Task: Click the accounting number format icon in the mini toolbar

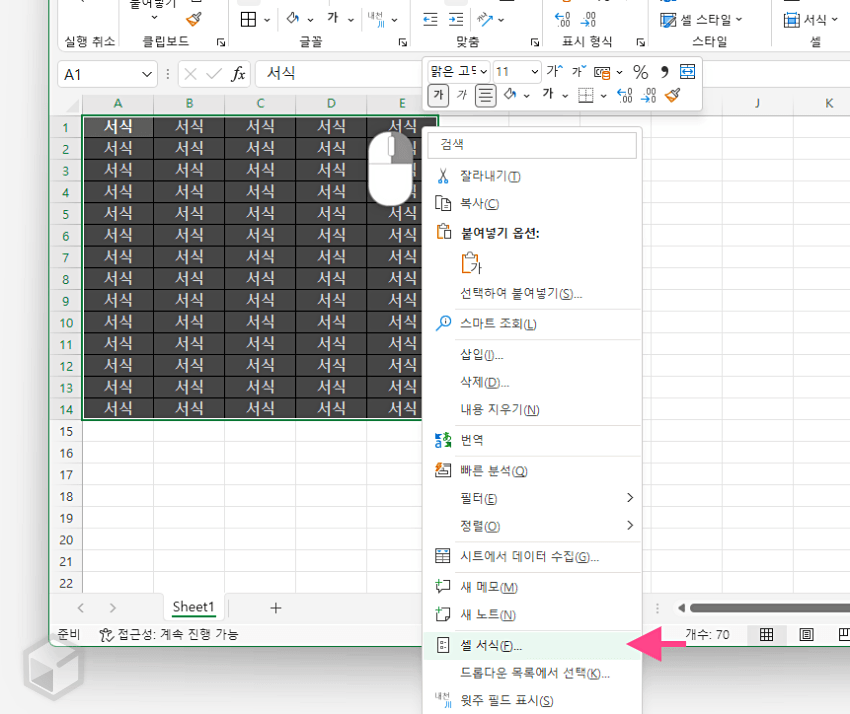Action: (602, 72)
